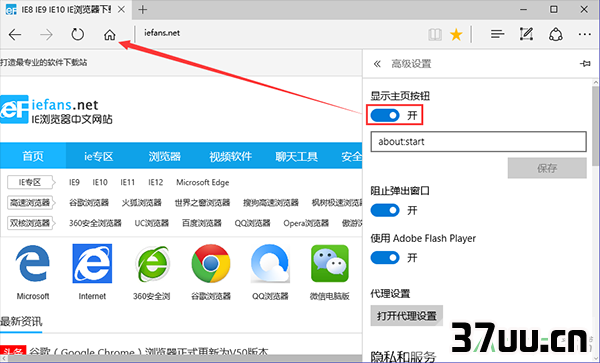
Task: Pin the Advanced Settings pane
Action: pos(585,63)
